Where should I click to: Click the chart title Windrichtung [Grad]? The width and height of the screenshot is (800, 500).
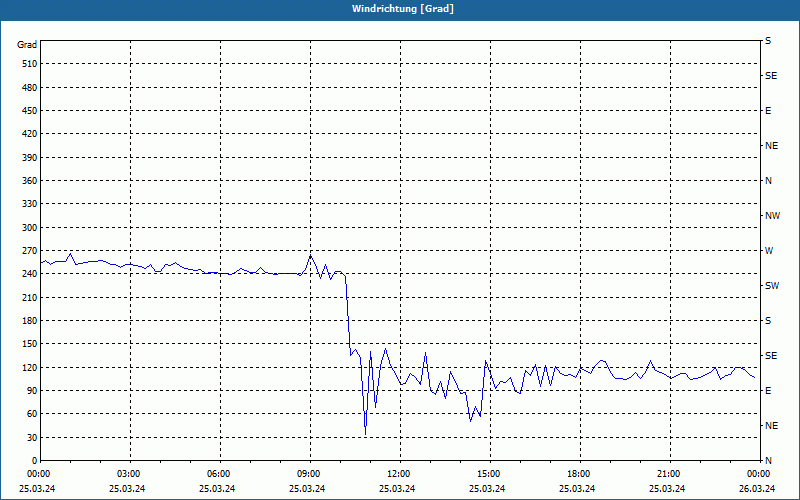pyautogui.click(x=403, y=9)
